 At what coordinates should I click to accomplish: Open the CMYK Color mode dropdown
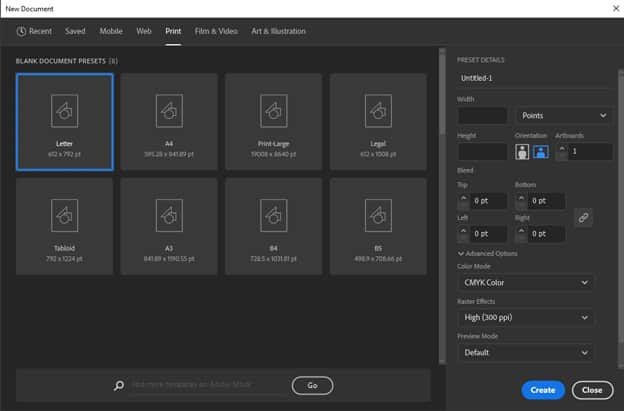pos(525,283)
